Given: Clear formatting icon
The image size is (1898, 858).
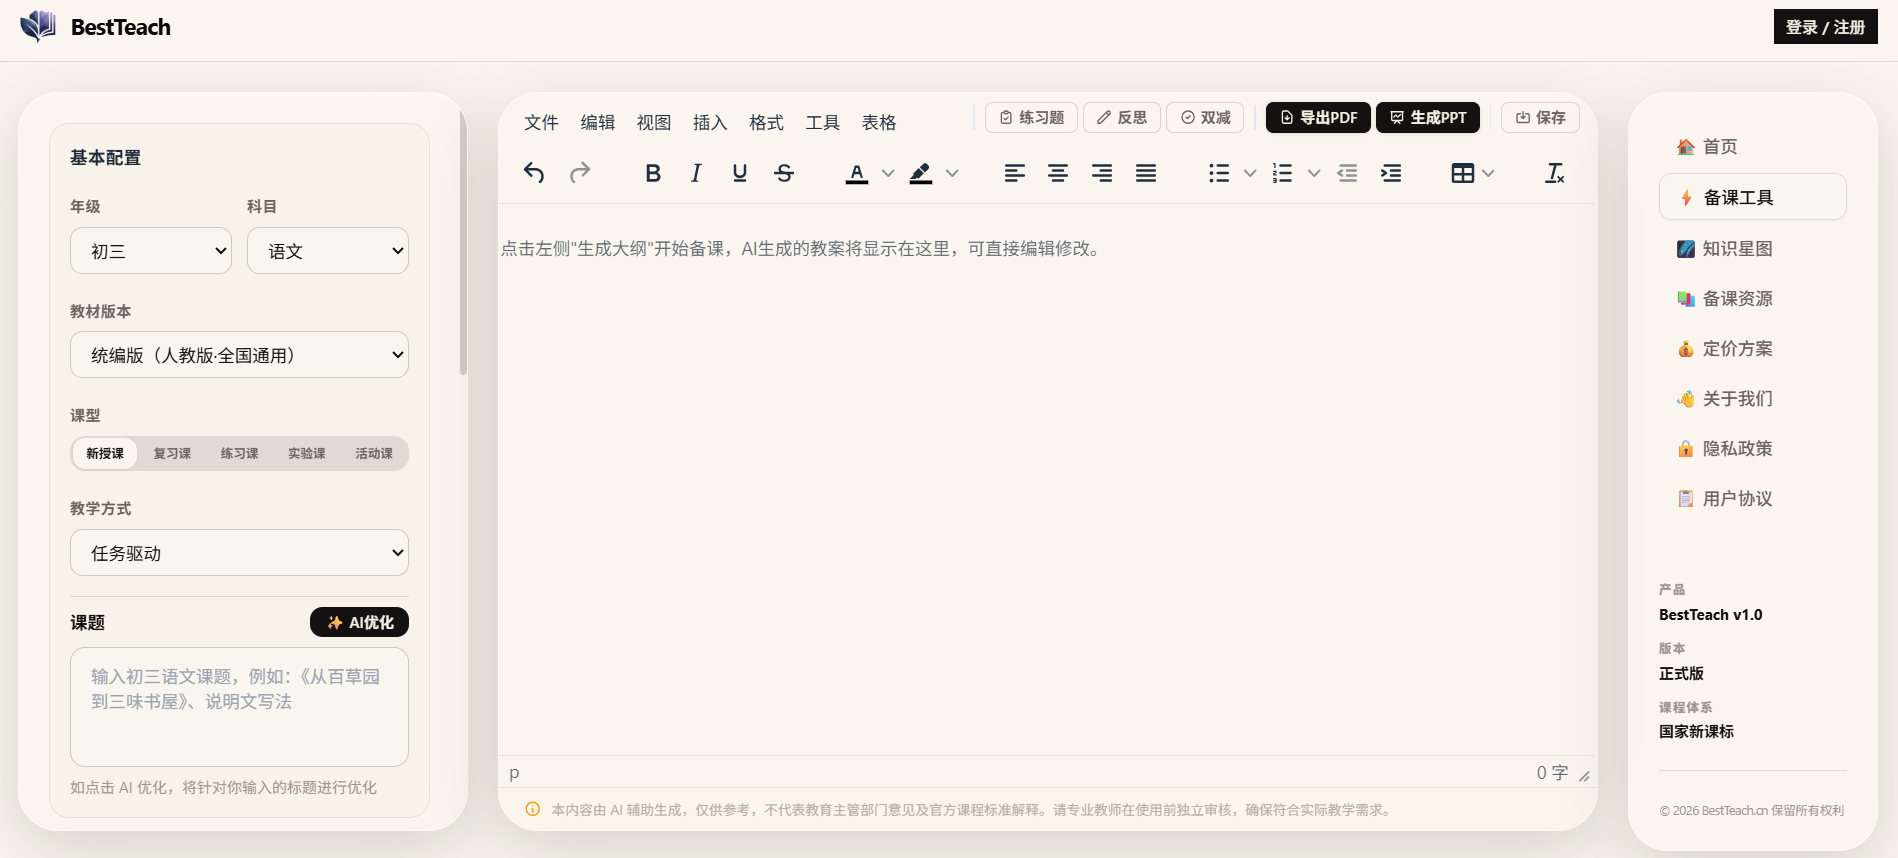Looking at the screenshot, I should point(1555,173).
